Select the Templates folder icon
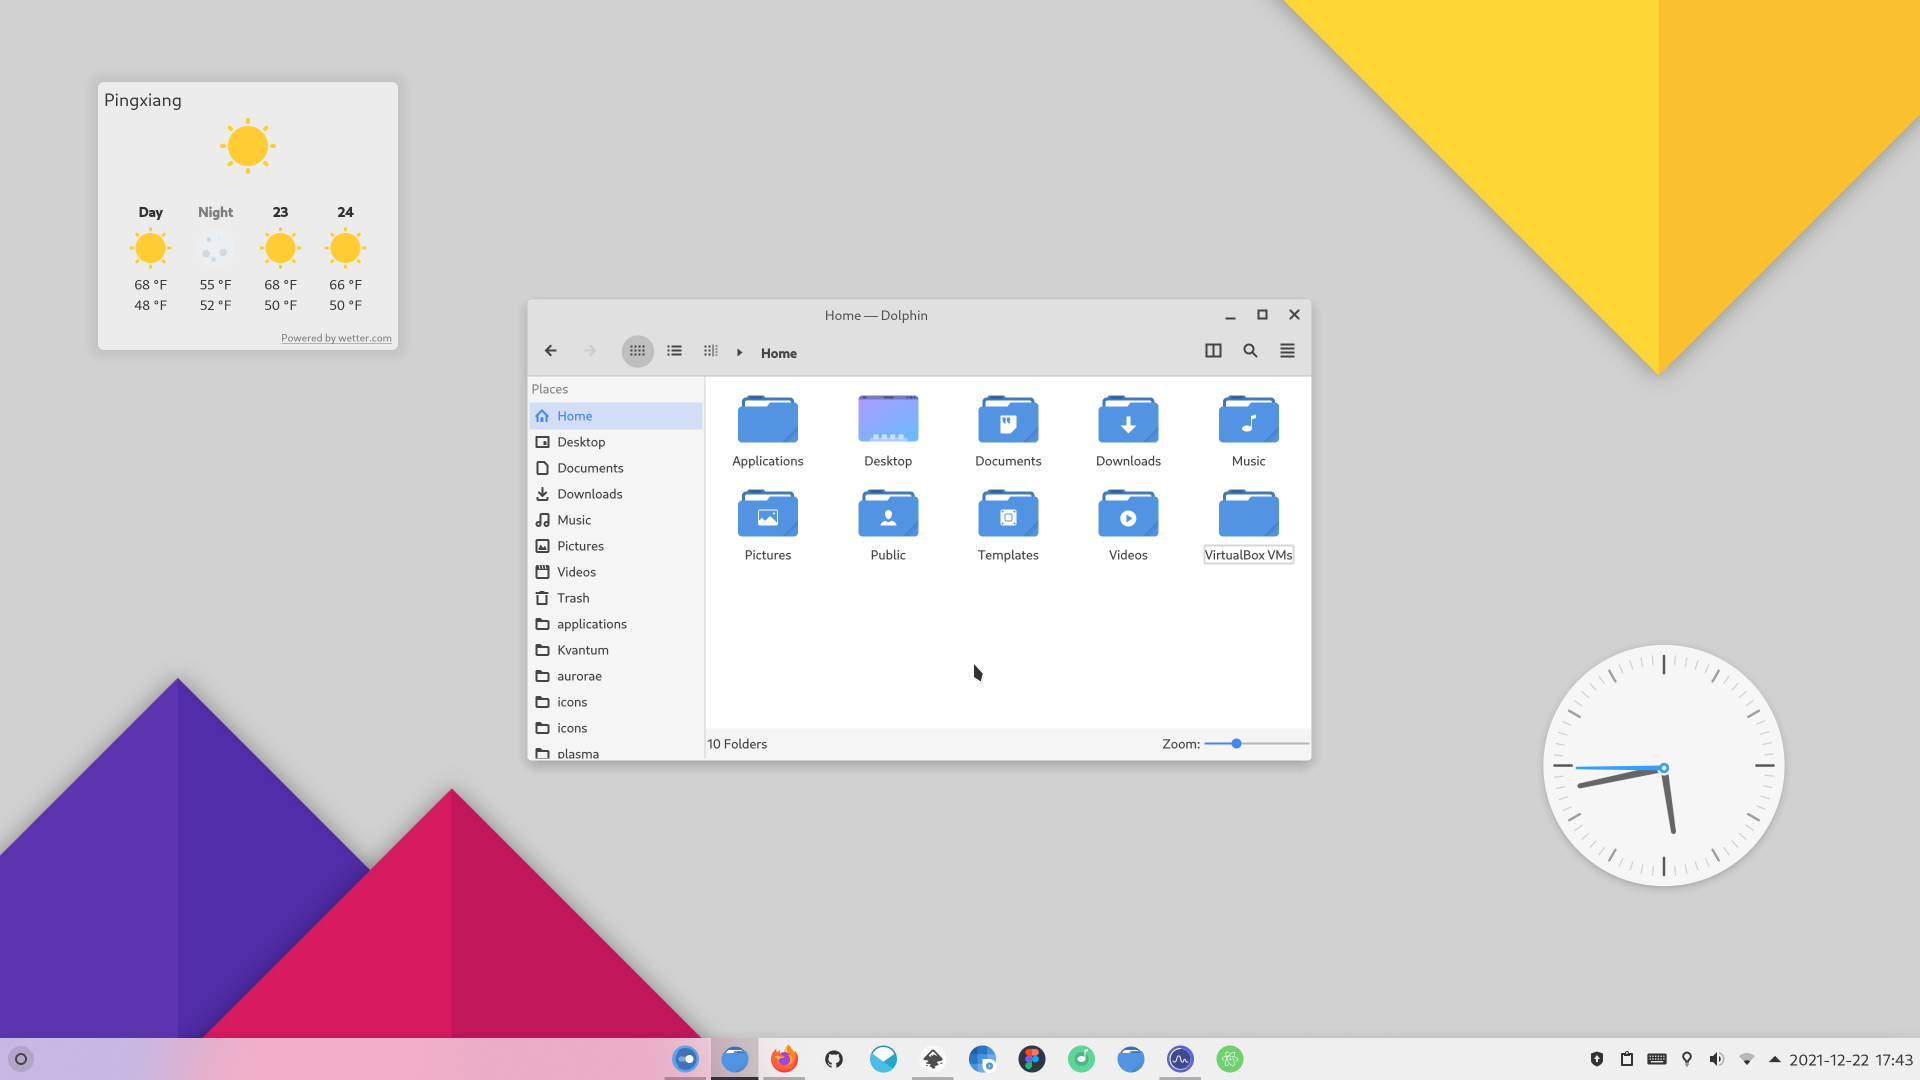 point(1008,513)
